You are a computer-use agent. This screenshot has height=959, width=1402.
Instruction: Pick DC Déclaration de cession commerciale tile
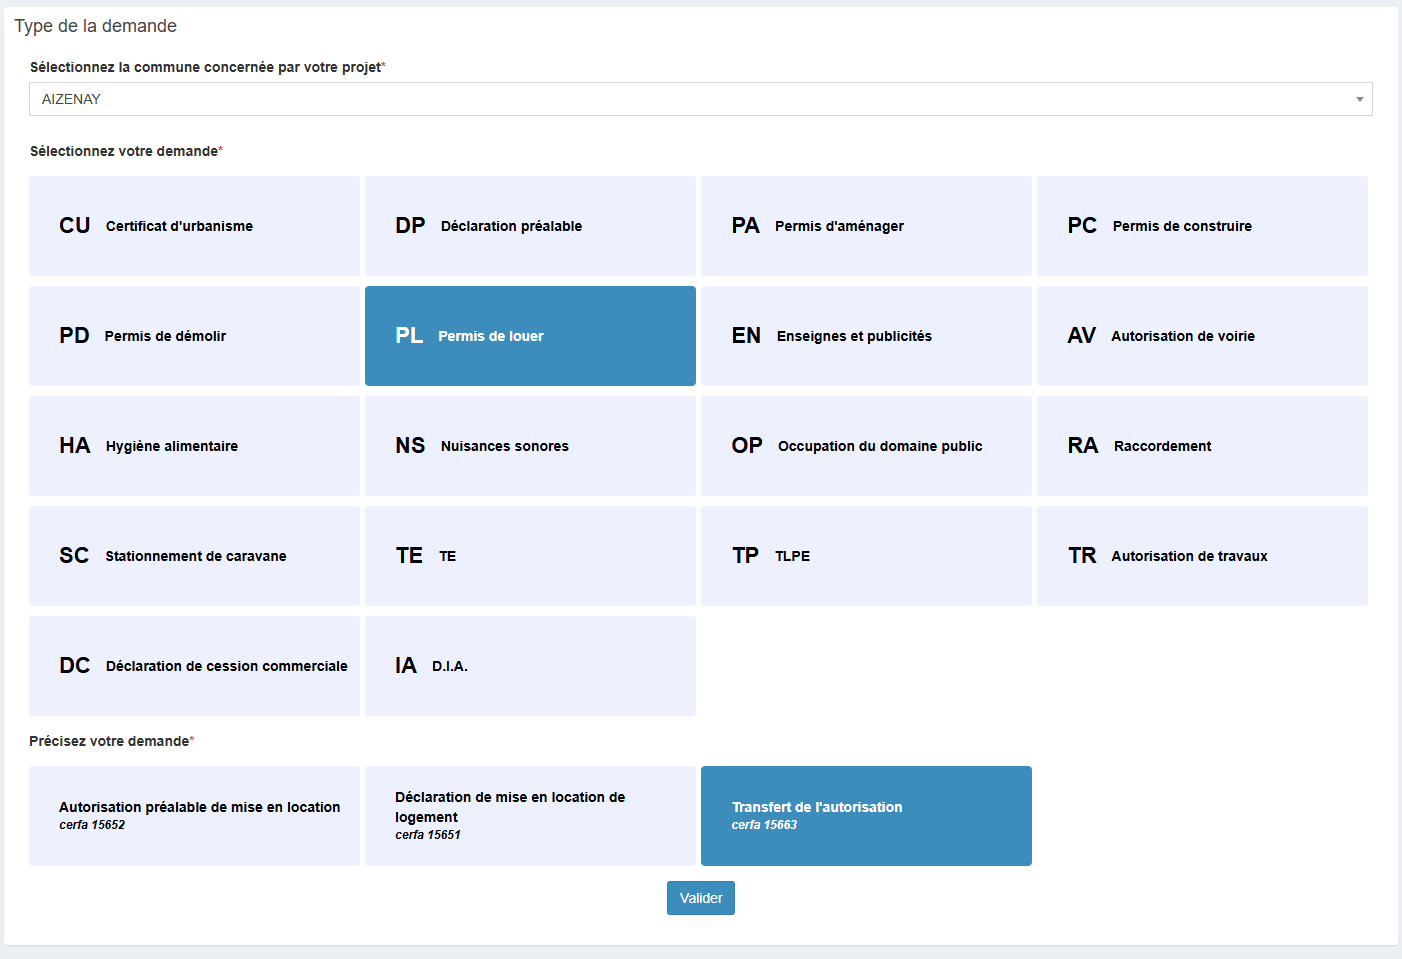click(x=194, y=666)
